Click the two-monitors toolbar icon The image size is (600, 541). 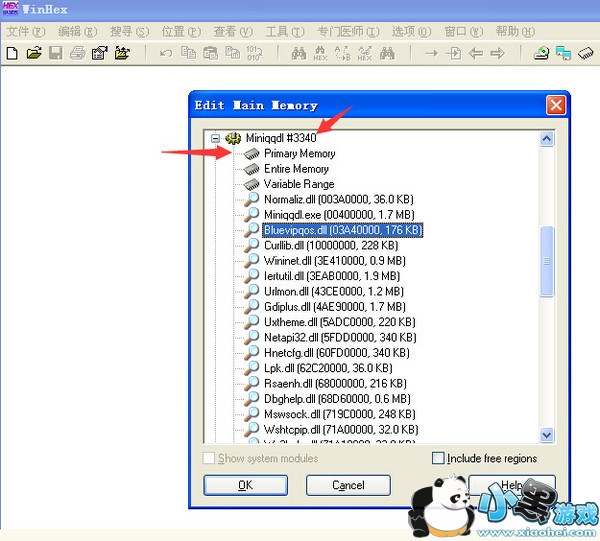click(563, 53)
